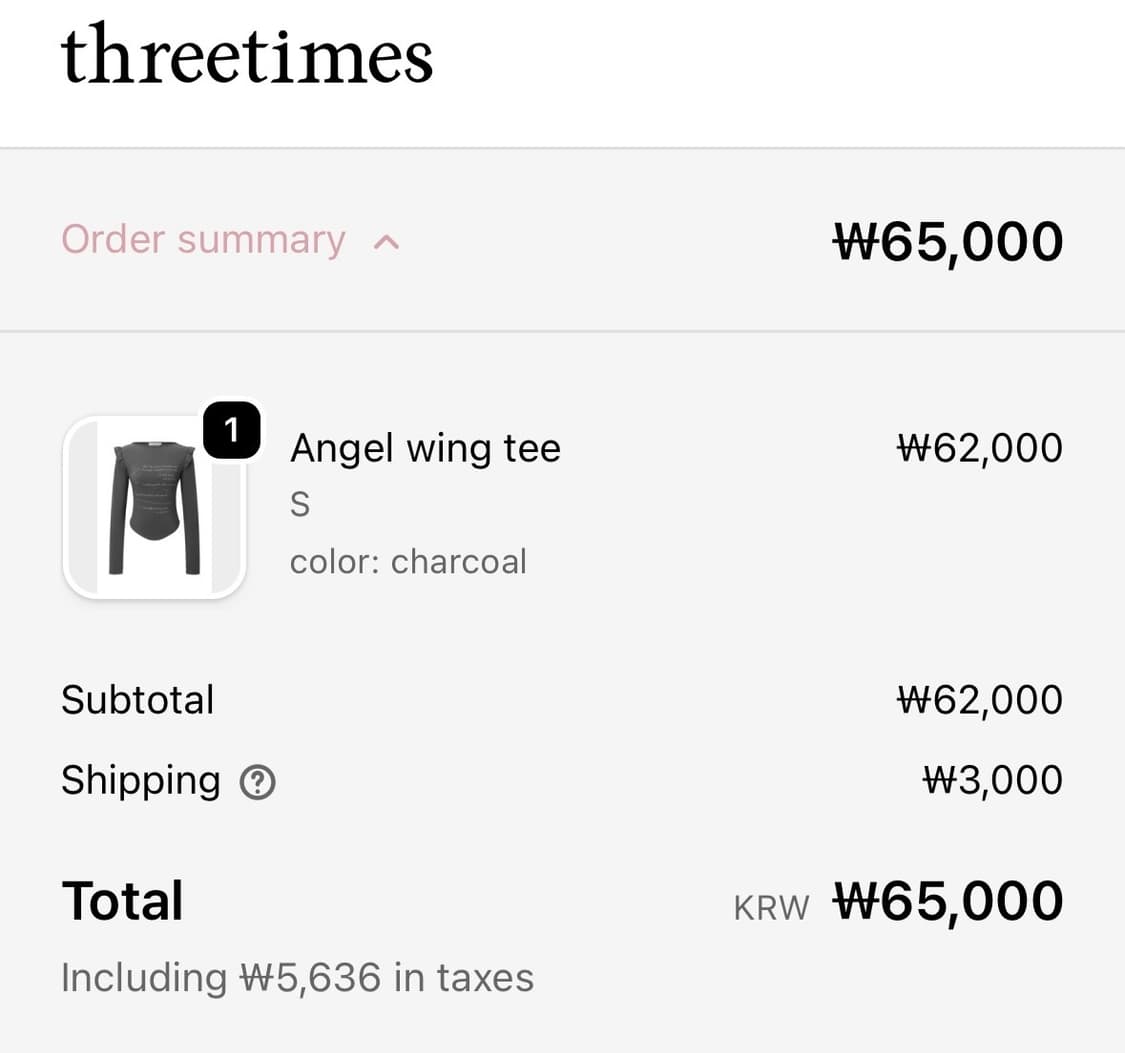The height and width of the screenshot is (1053, 1125).
Task: Click the size S variant text
Action: 300,506
